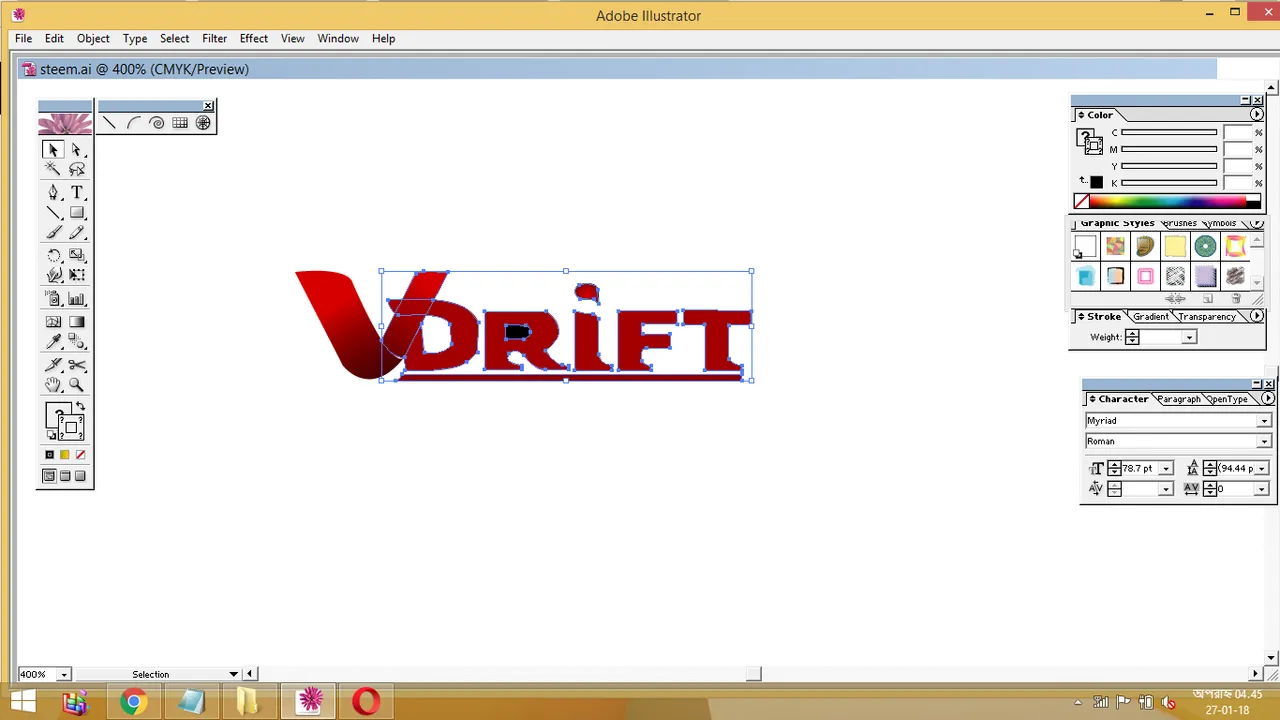Select the Magic Wand tool
Image resolution: width=1280 pixels, height=720 pixels.
click(x=53, y=170)
